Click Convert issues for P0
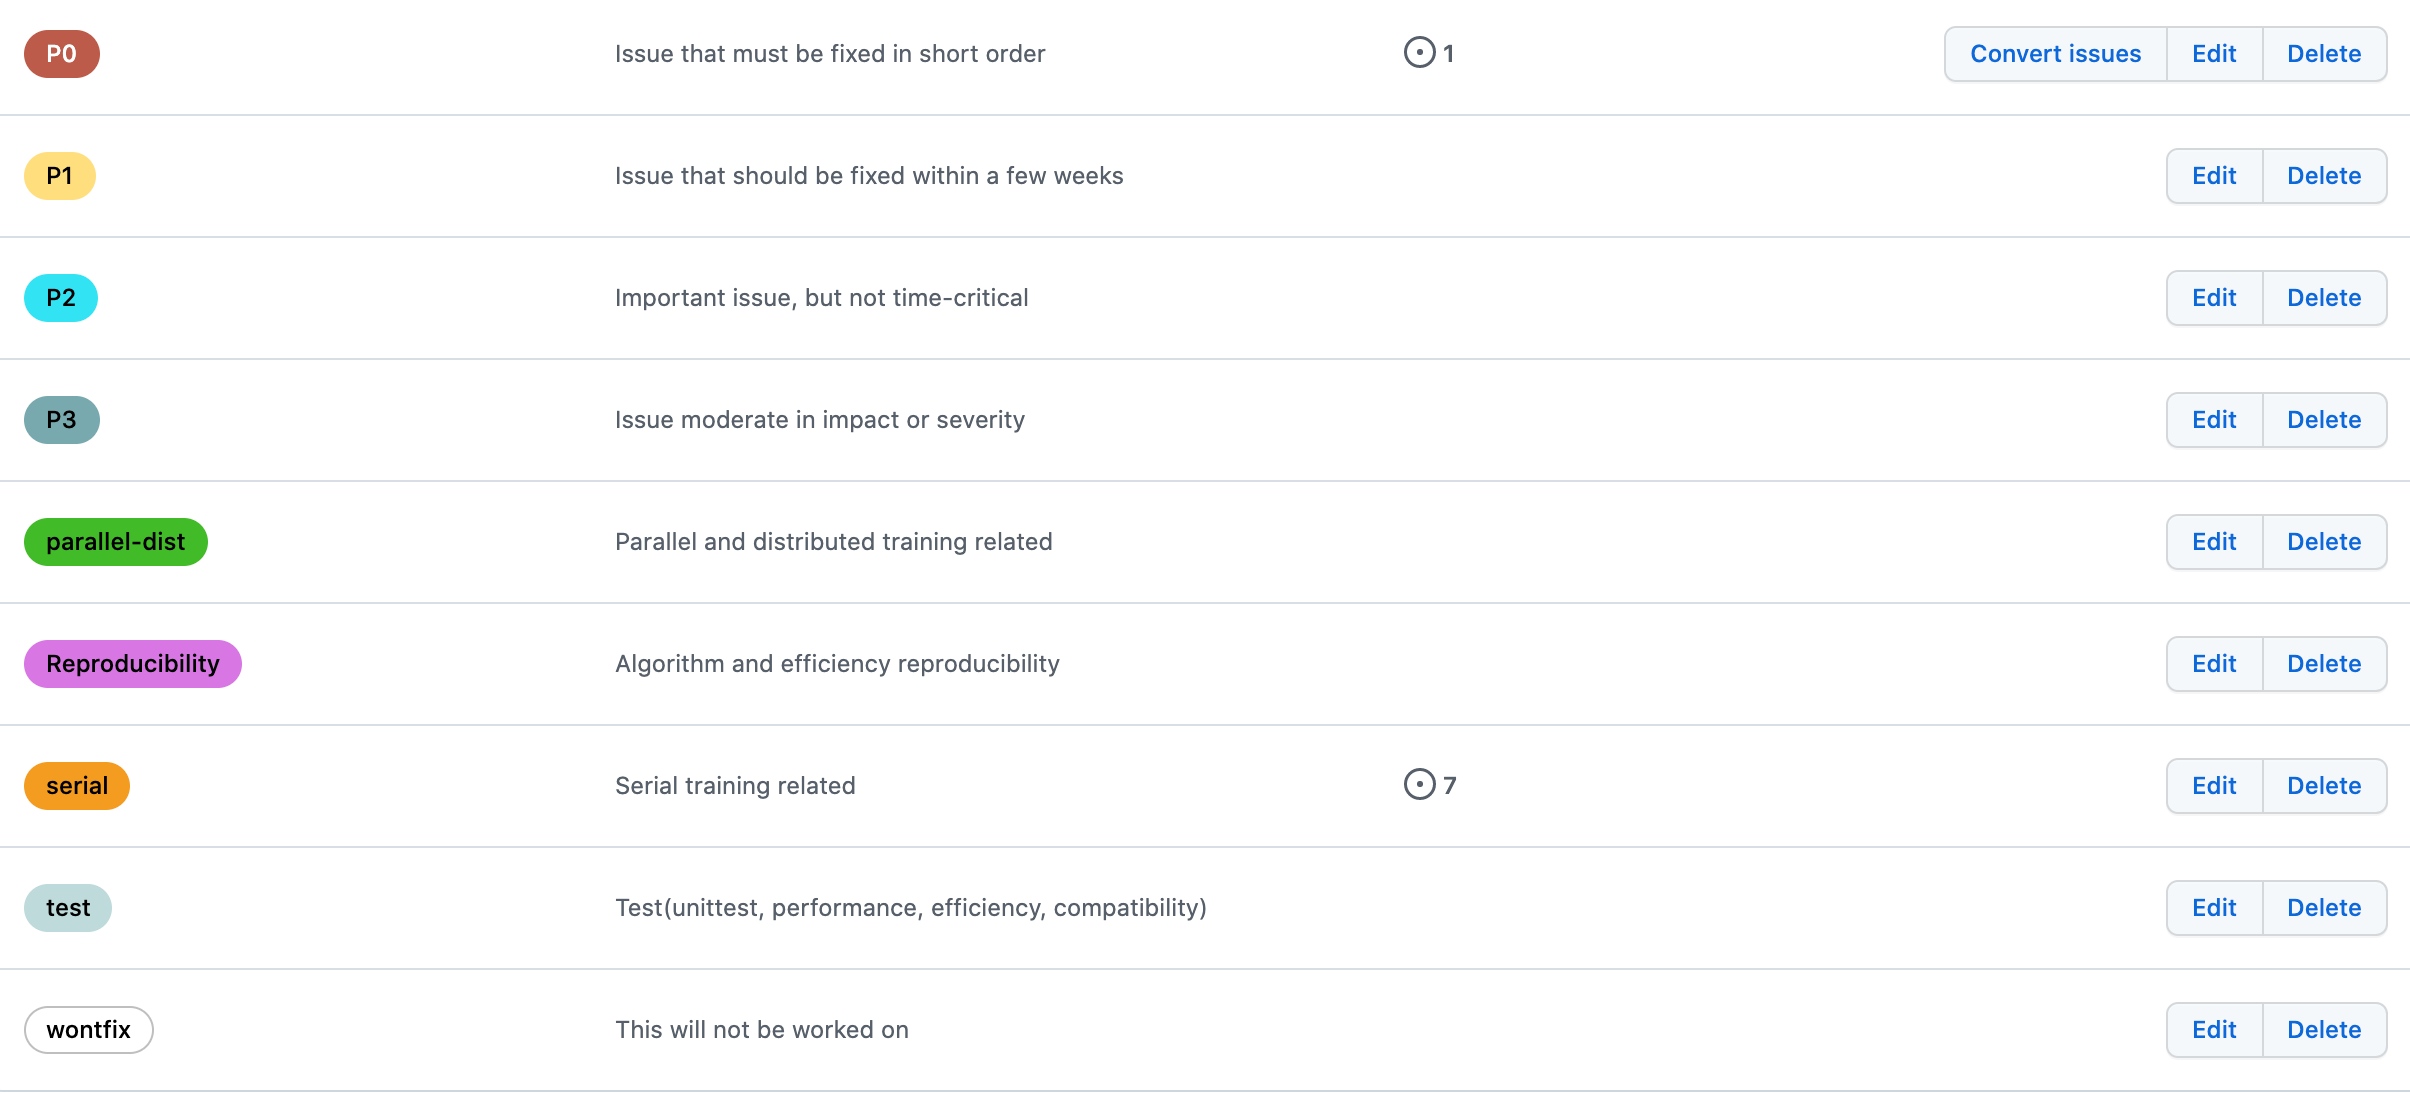2410x1094 pixels. 2055,54
